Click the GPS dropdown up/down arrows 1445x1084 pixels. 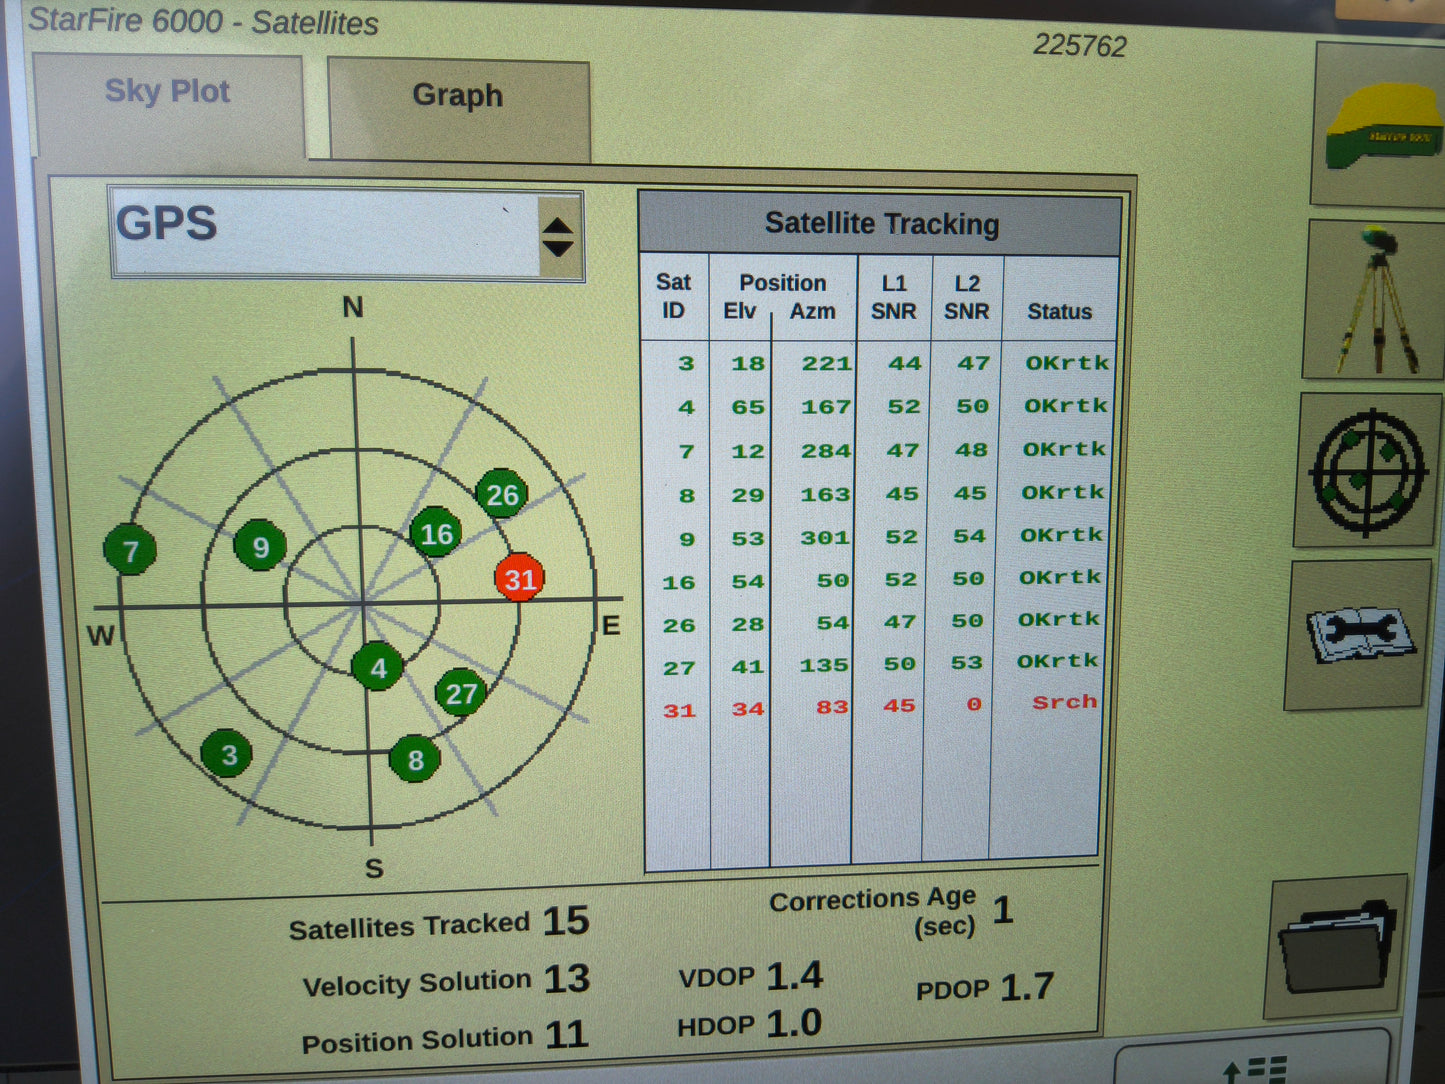(558, 237)
